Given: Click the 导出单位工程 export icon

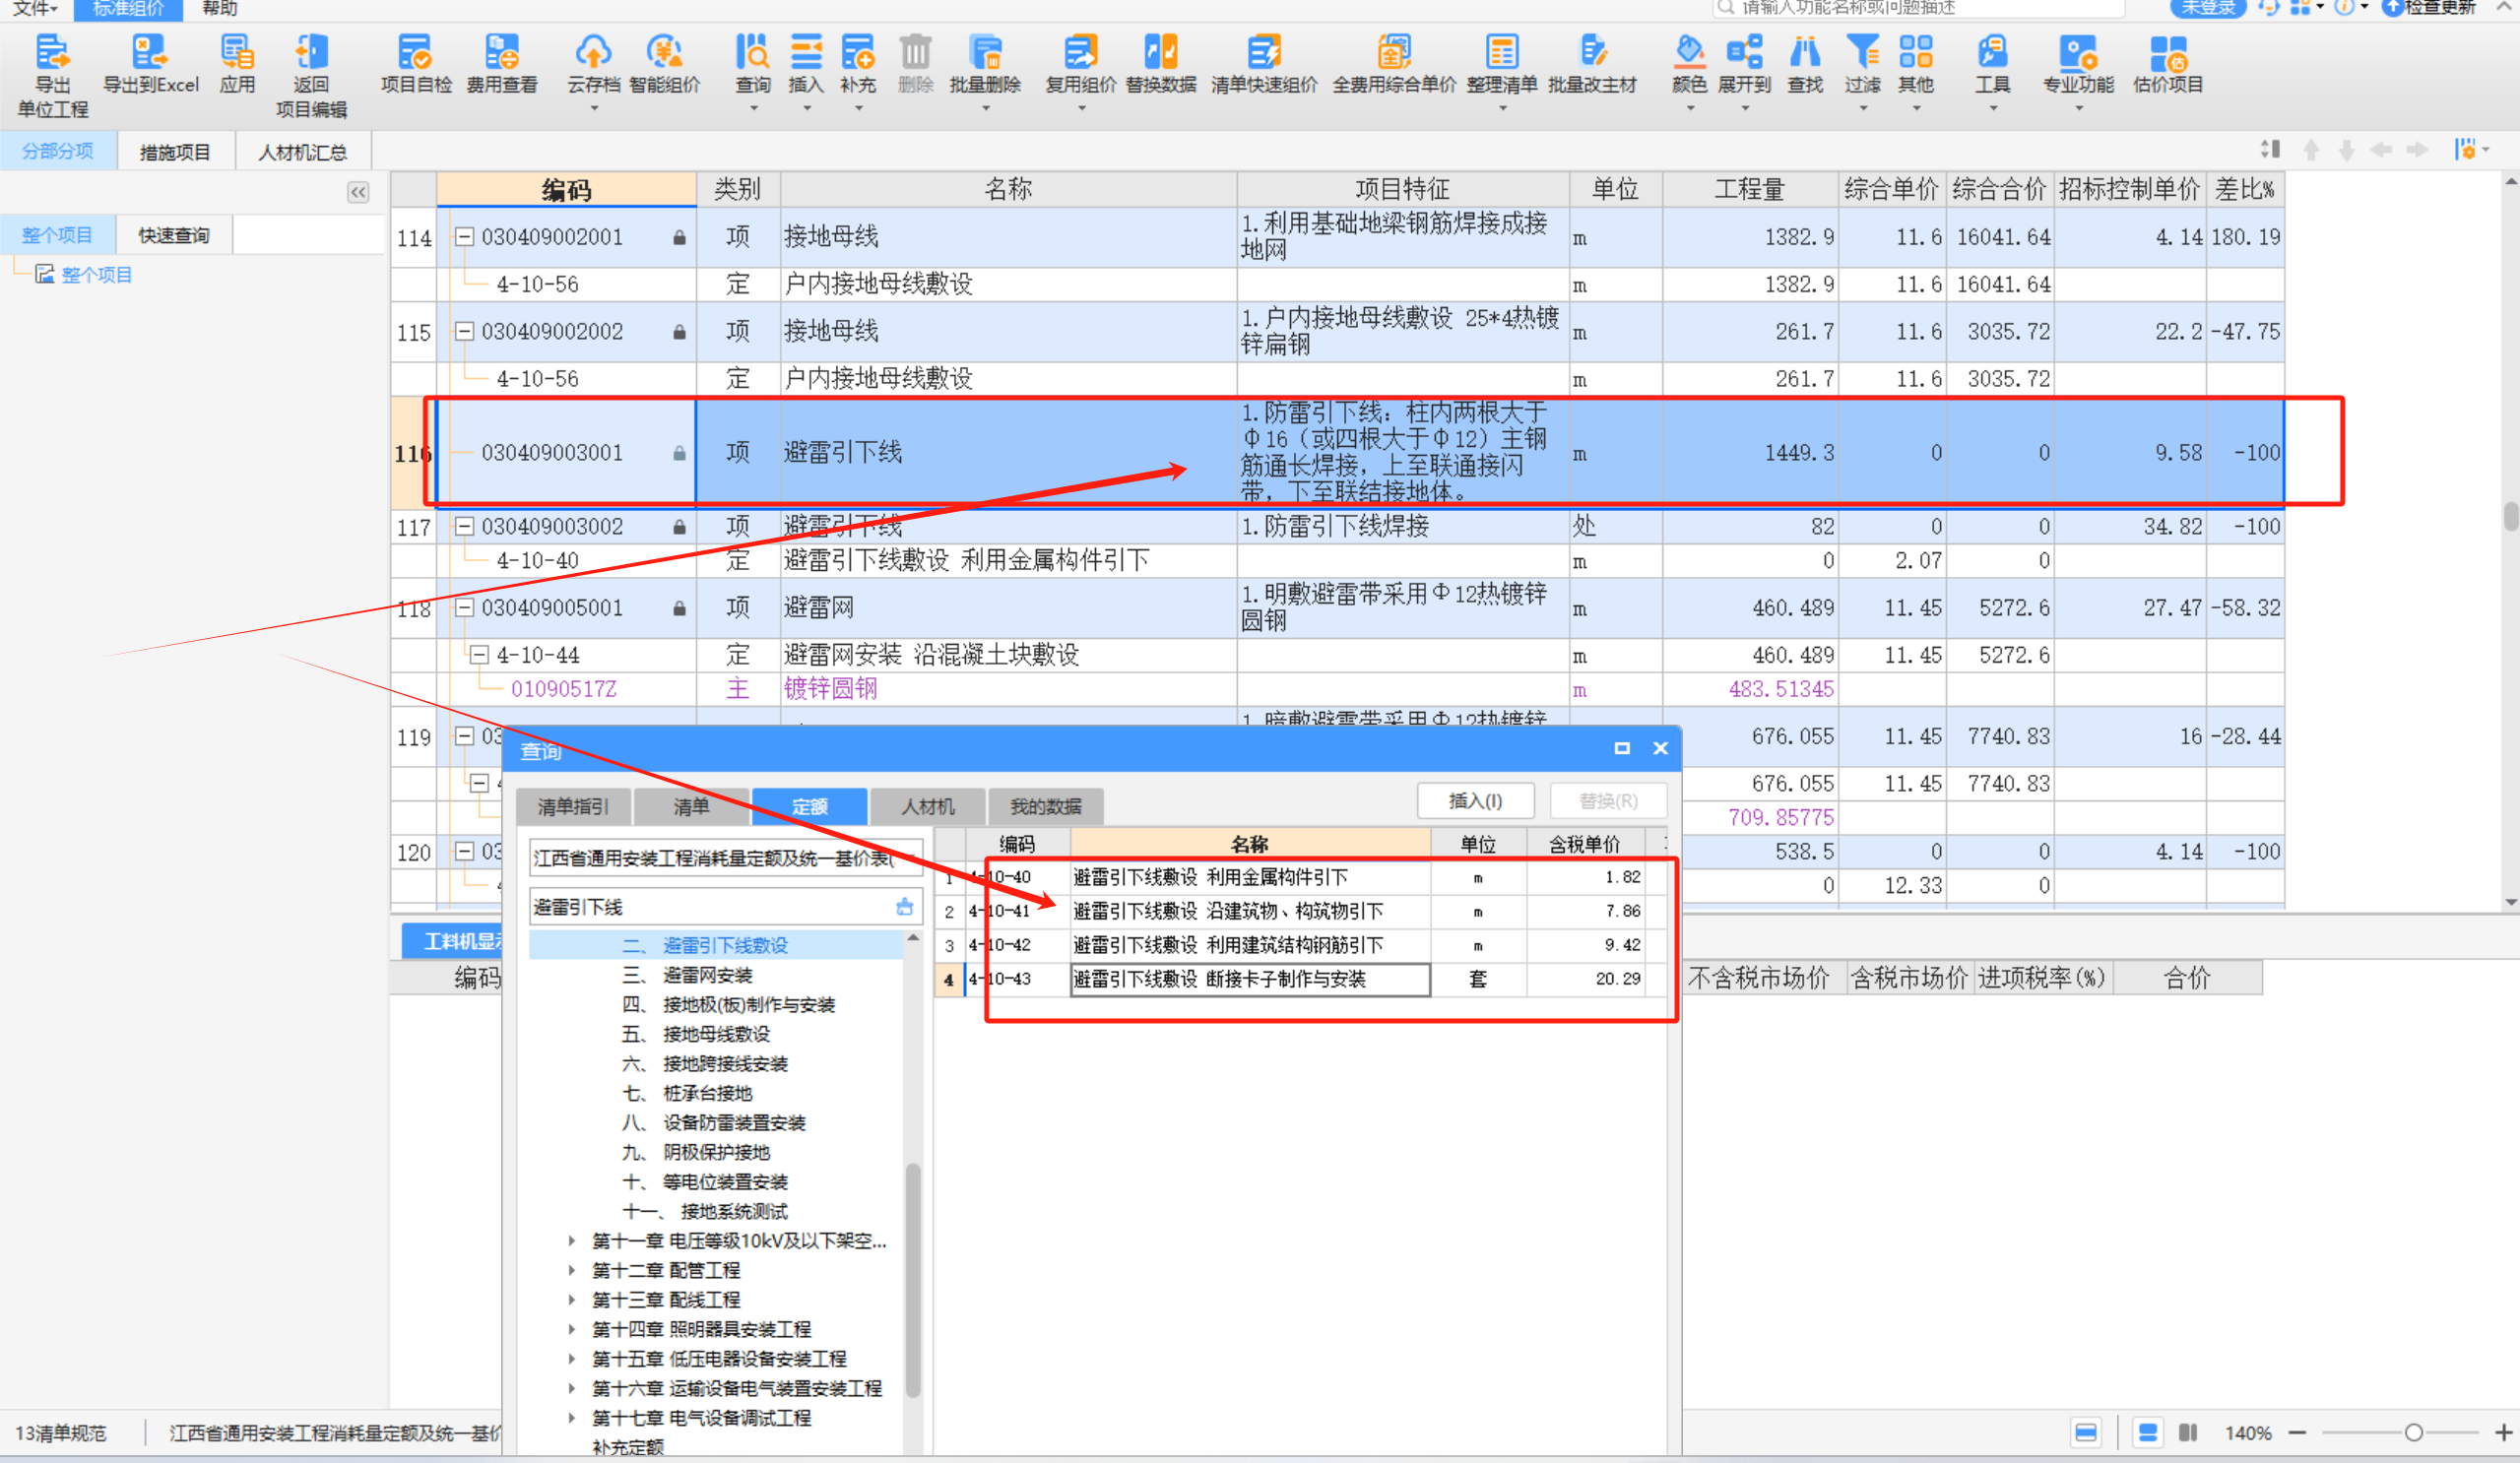Looking at the screenshot, I should point(52,50).
